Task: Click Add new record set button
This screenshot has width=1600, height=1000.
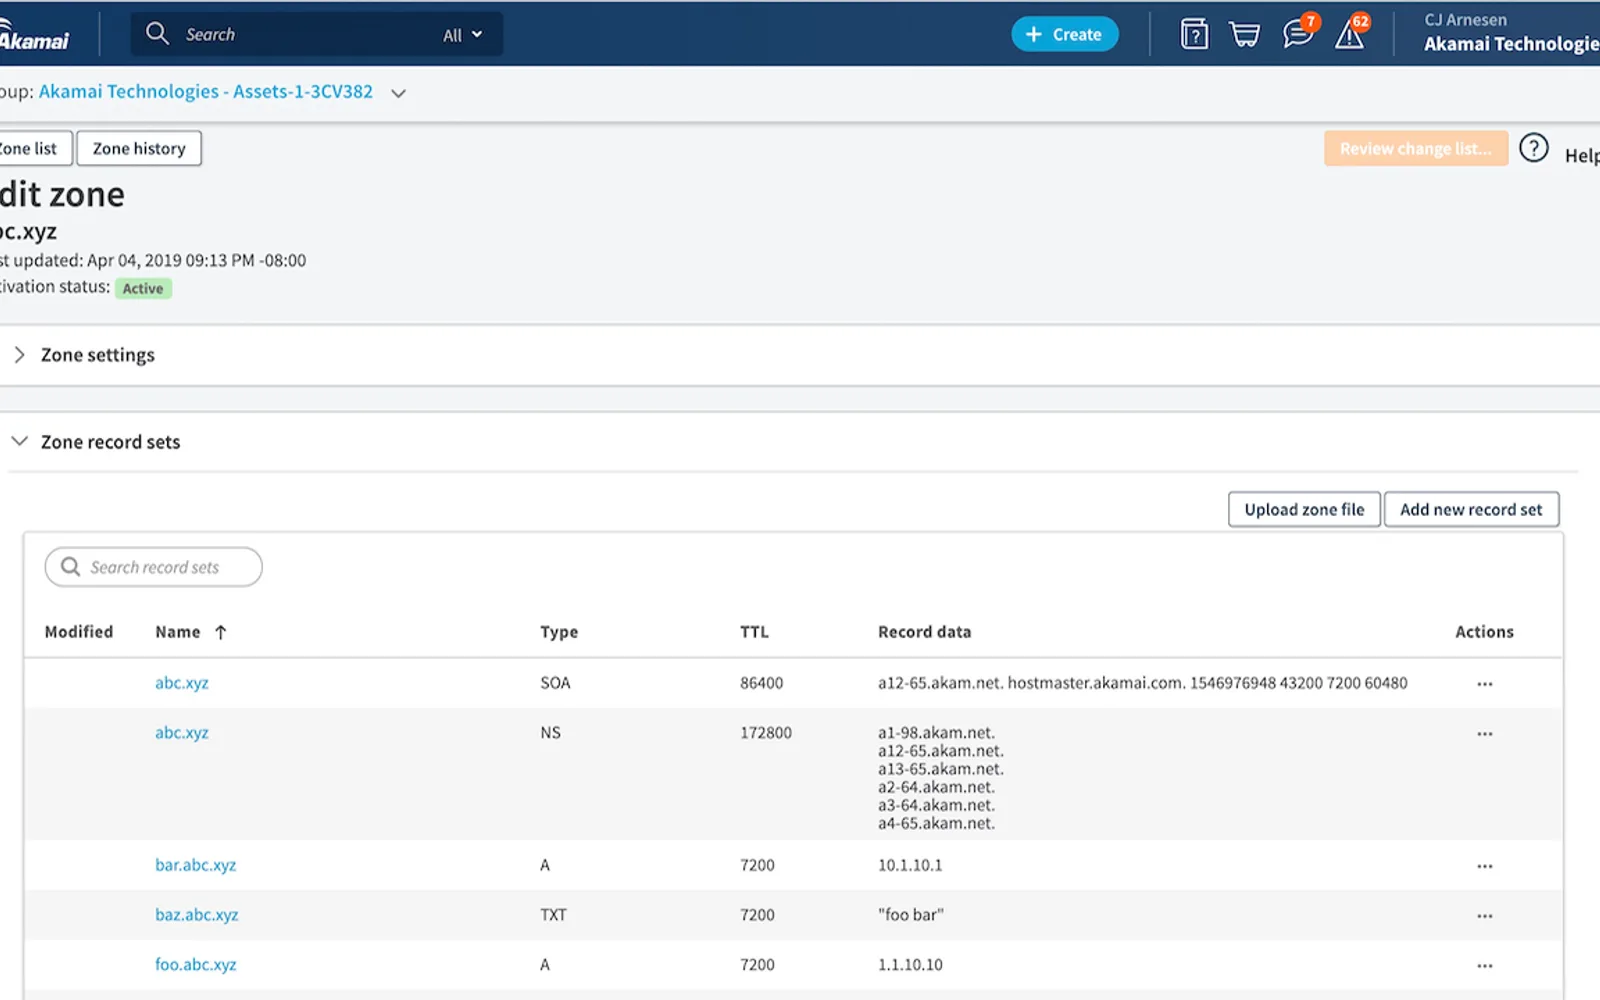Action: click(1471, 509)
